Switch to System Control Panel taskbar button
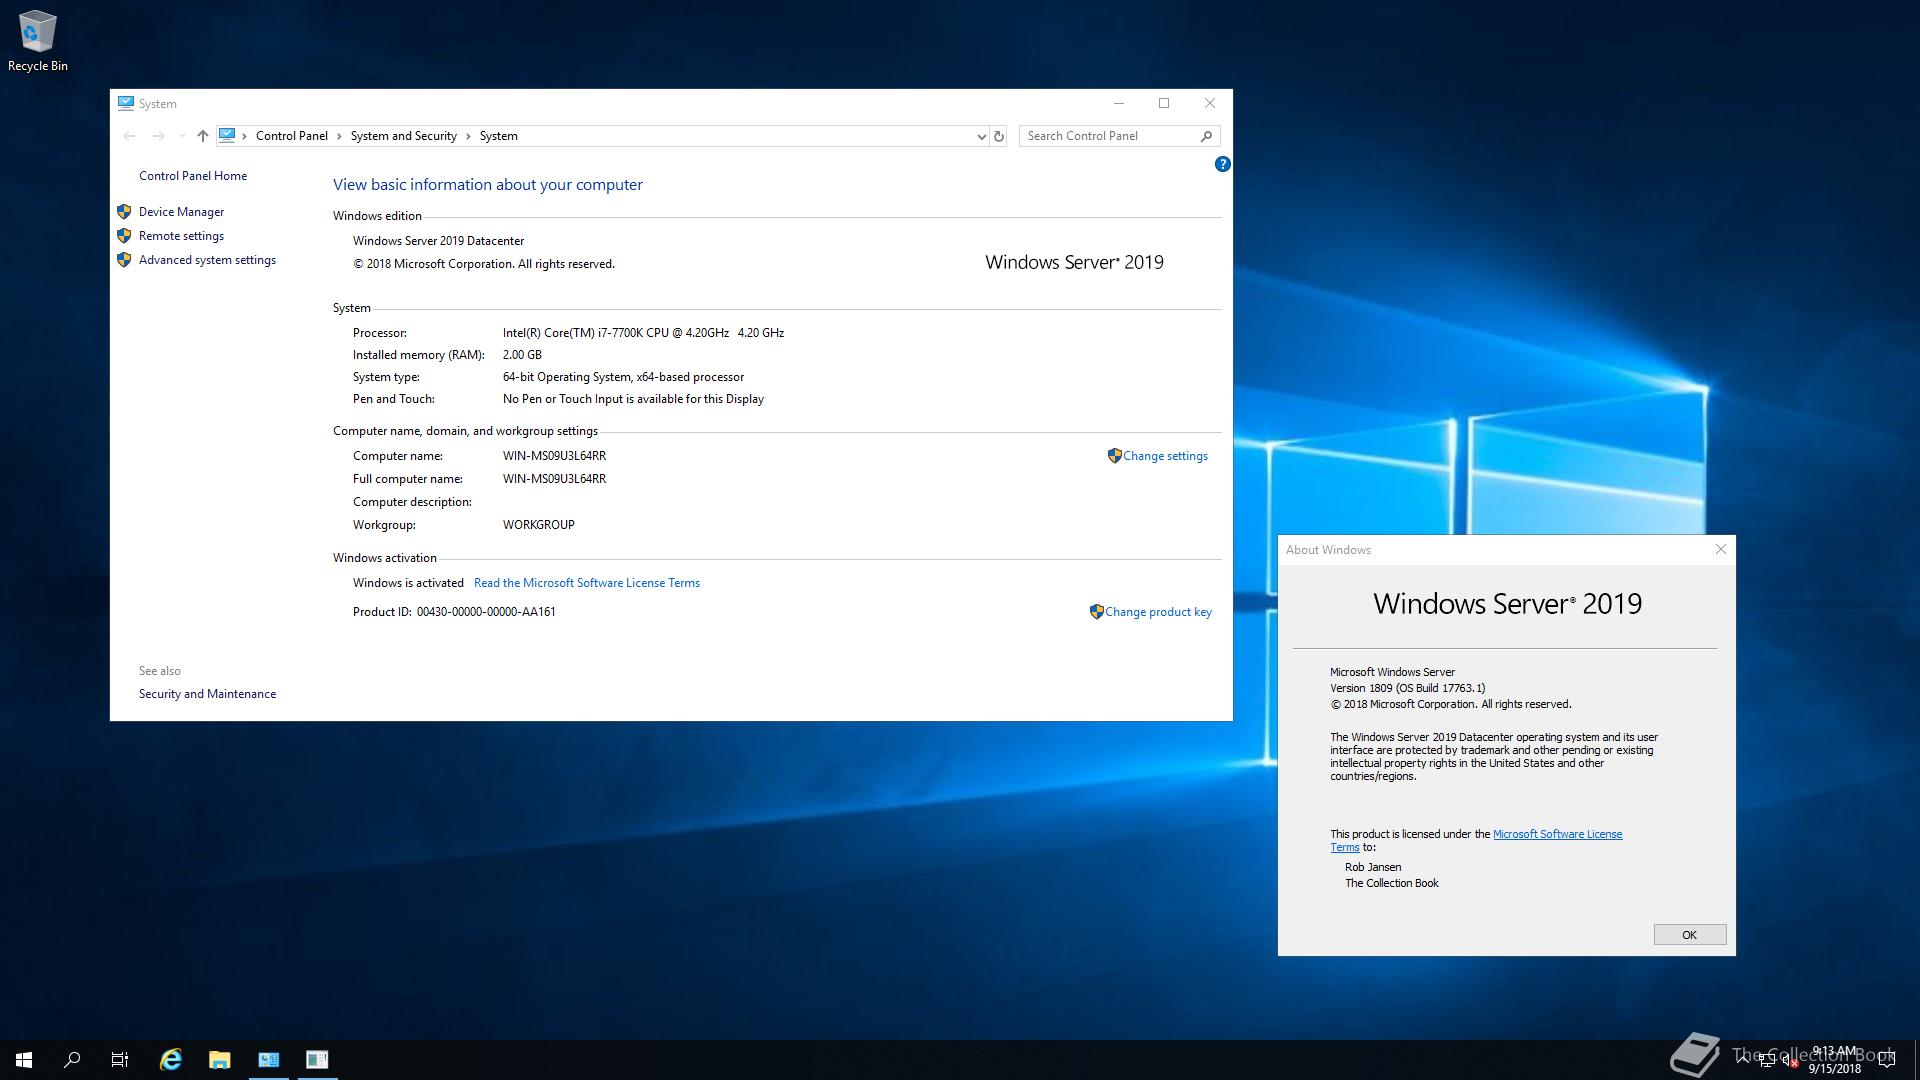Image resolution: width=1920 pixels, height=1080 pixels. [268, 1060]
